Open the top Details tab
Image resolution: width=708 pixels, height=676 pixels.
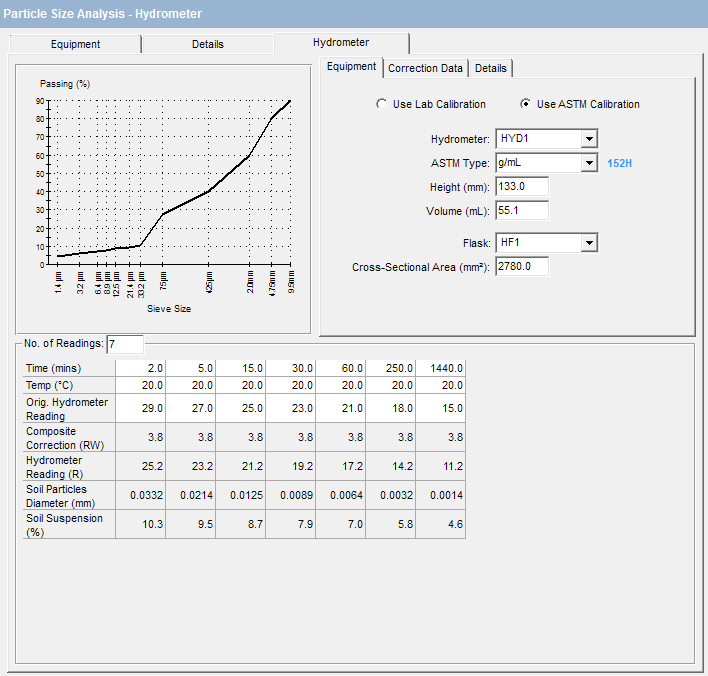point(208,44)
